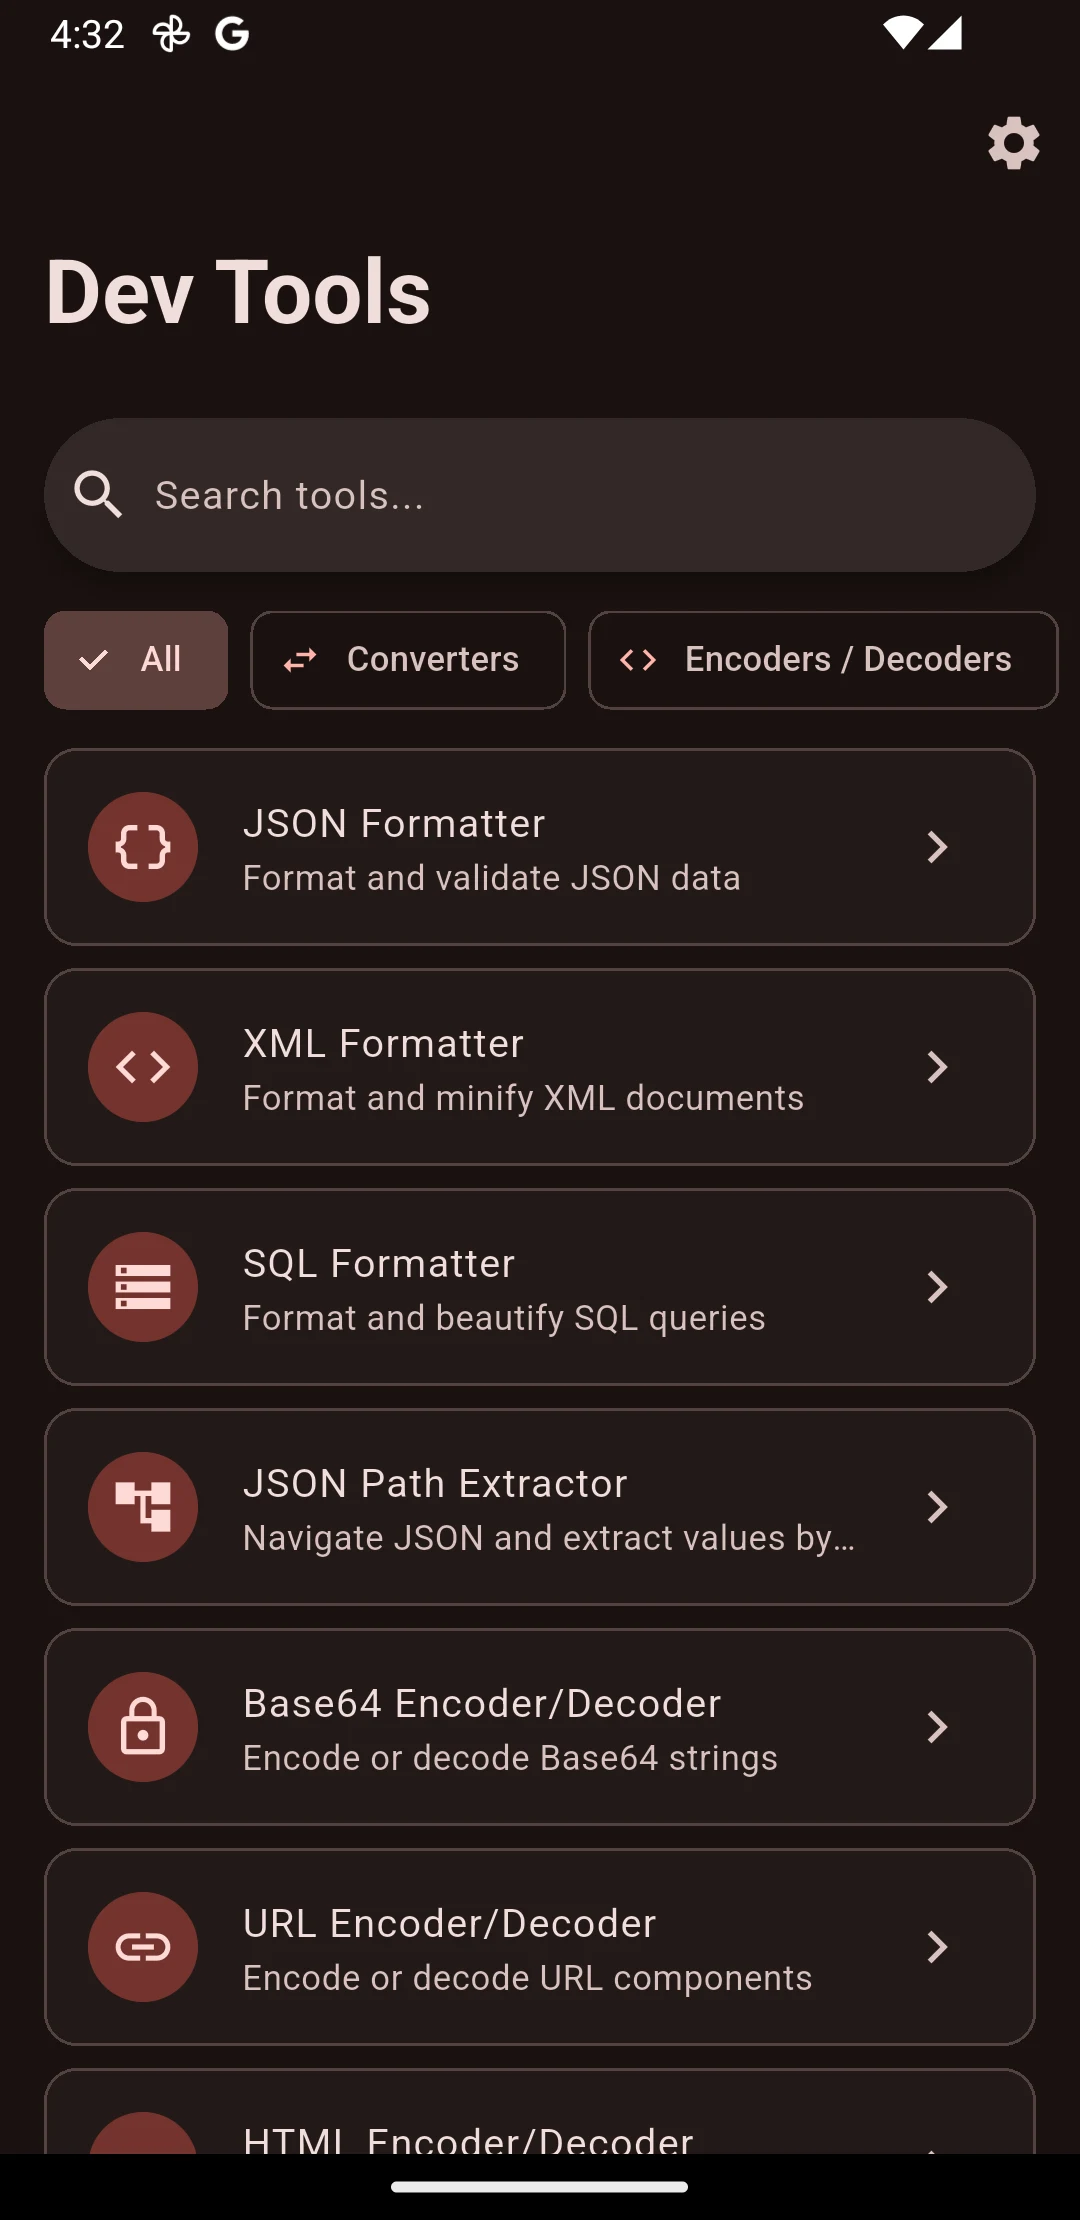Tap the XML Formatter angle brackets icon

[143, 1067]
